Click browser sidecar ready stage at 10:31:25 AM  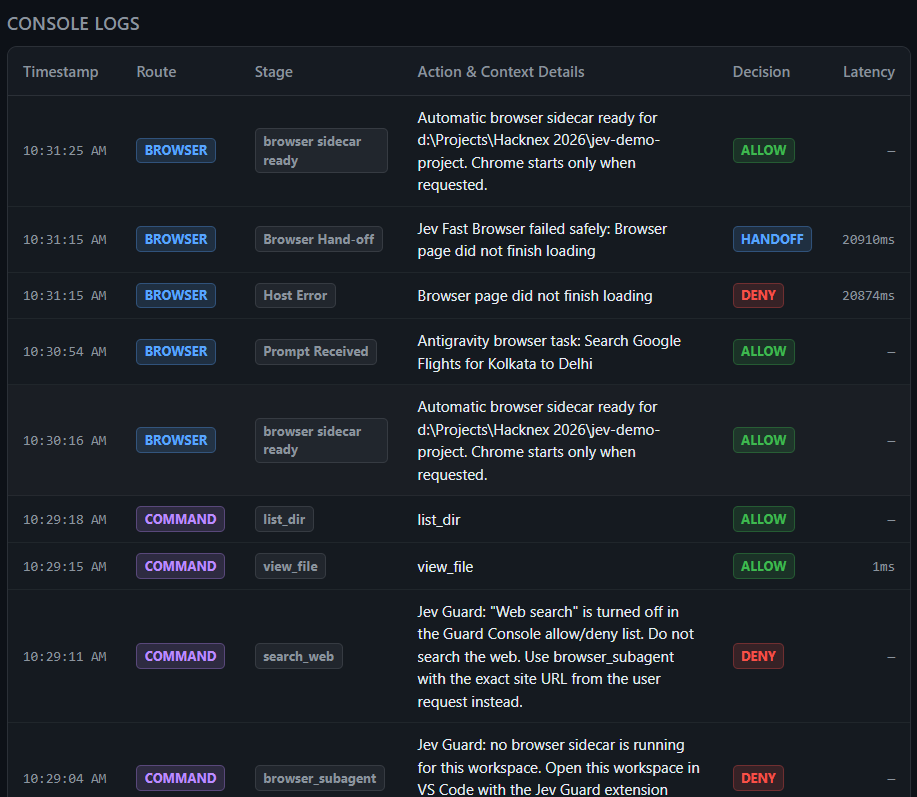(321, 150)
